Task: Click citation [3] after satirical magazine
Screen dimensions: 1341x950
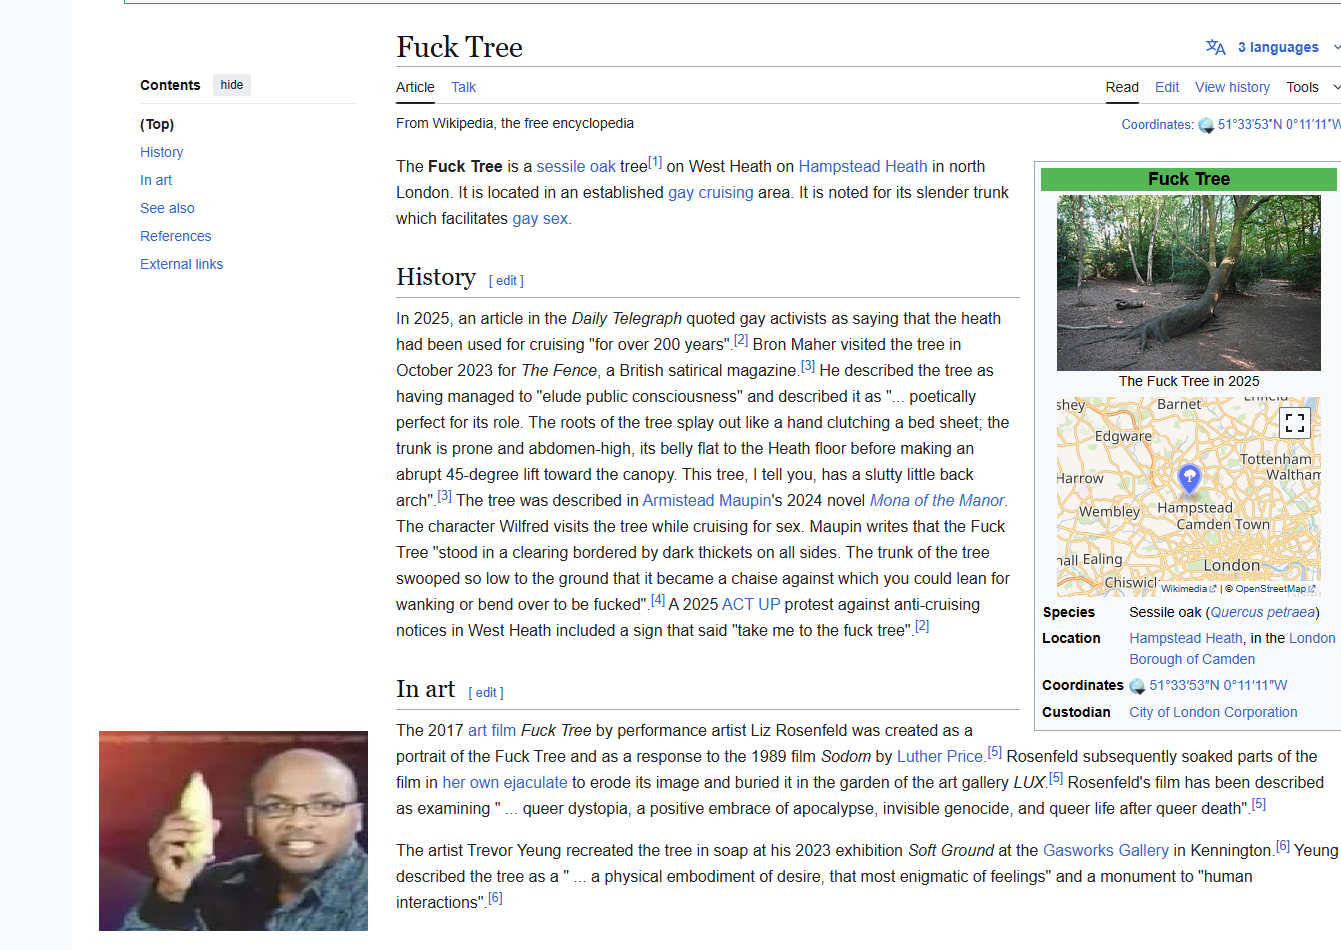Action: point(808,366)
